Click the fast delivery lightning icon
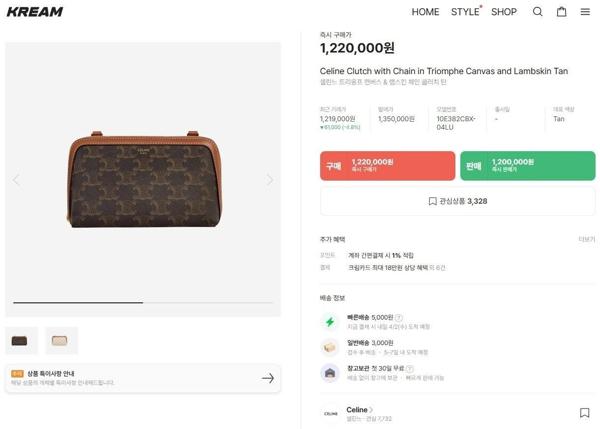Screen dimensions: 600x429 [330, 322]
